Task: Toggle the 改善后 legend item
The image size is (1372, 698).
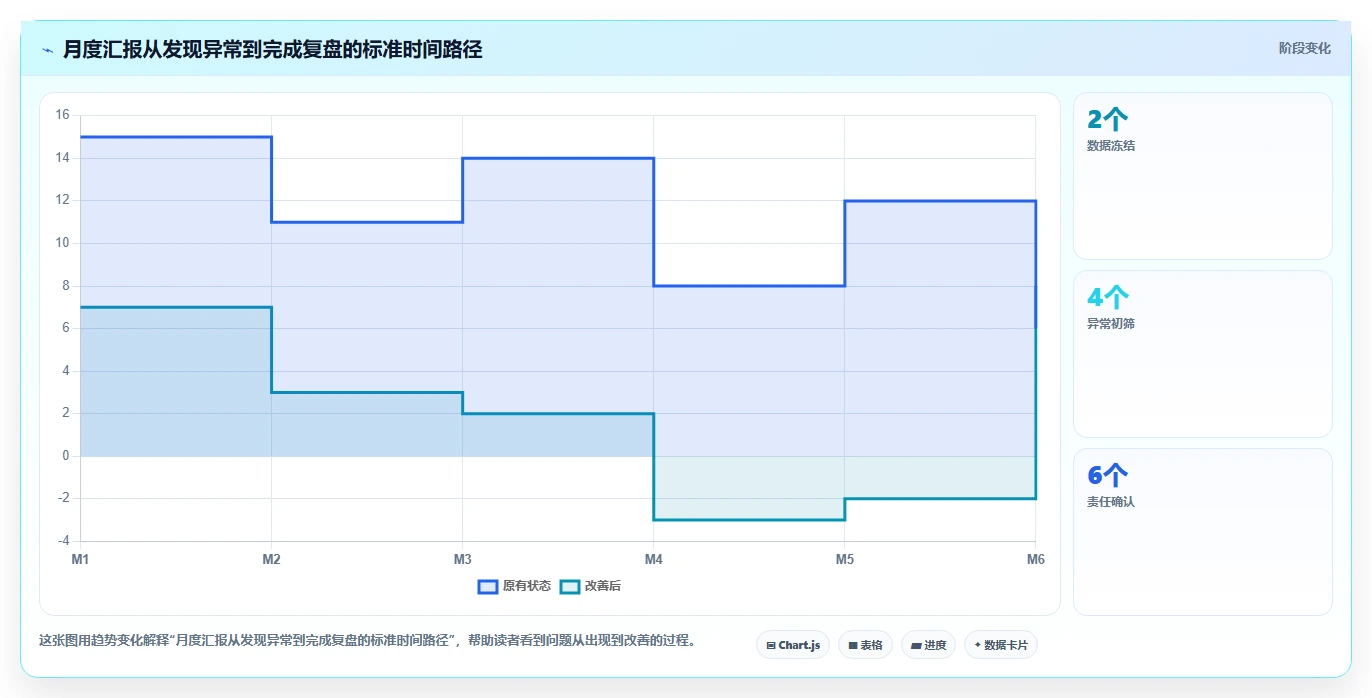Action: coord(590,586)
